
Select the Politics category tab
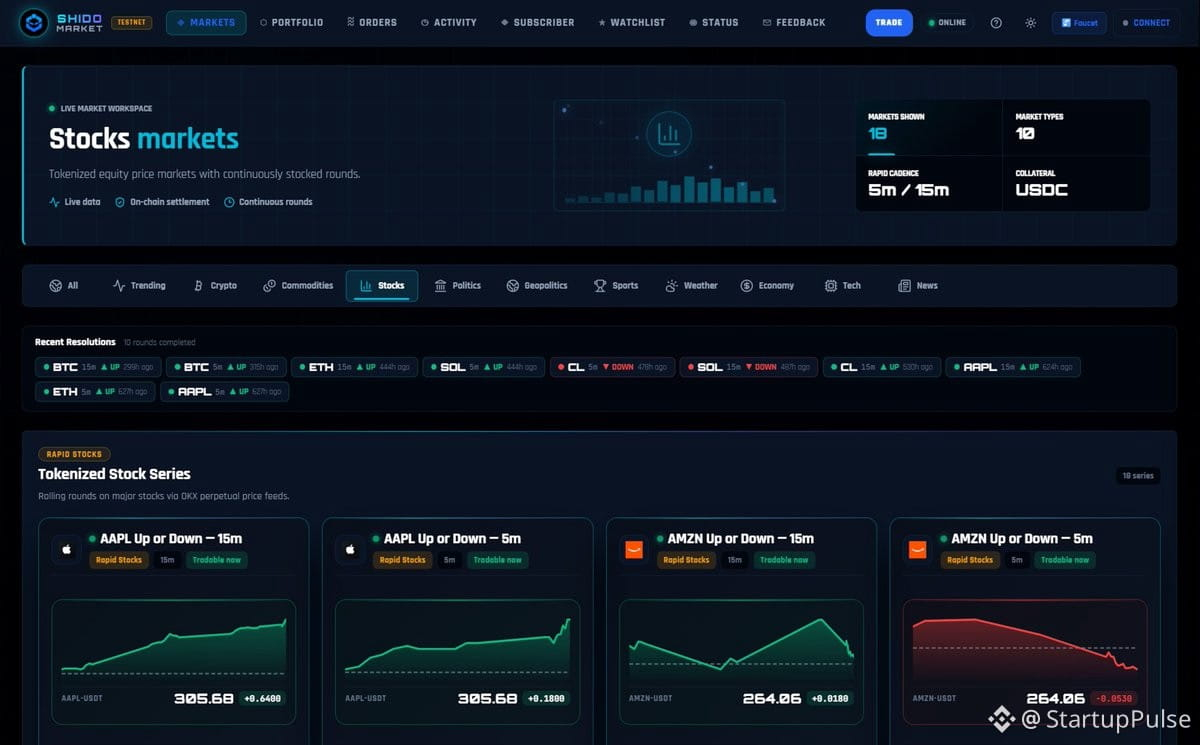pyautogui.click(x=458, y=285)
